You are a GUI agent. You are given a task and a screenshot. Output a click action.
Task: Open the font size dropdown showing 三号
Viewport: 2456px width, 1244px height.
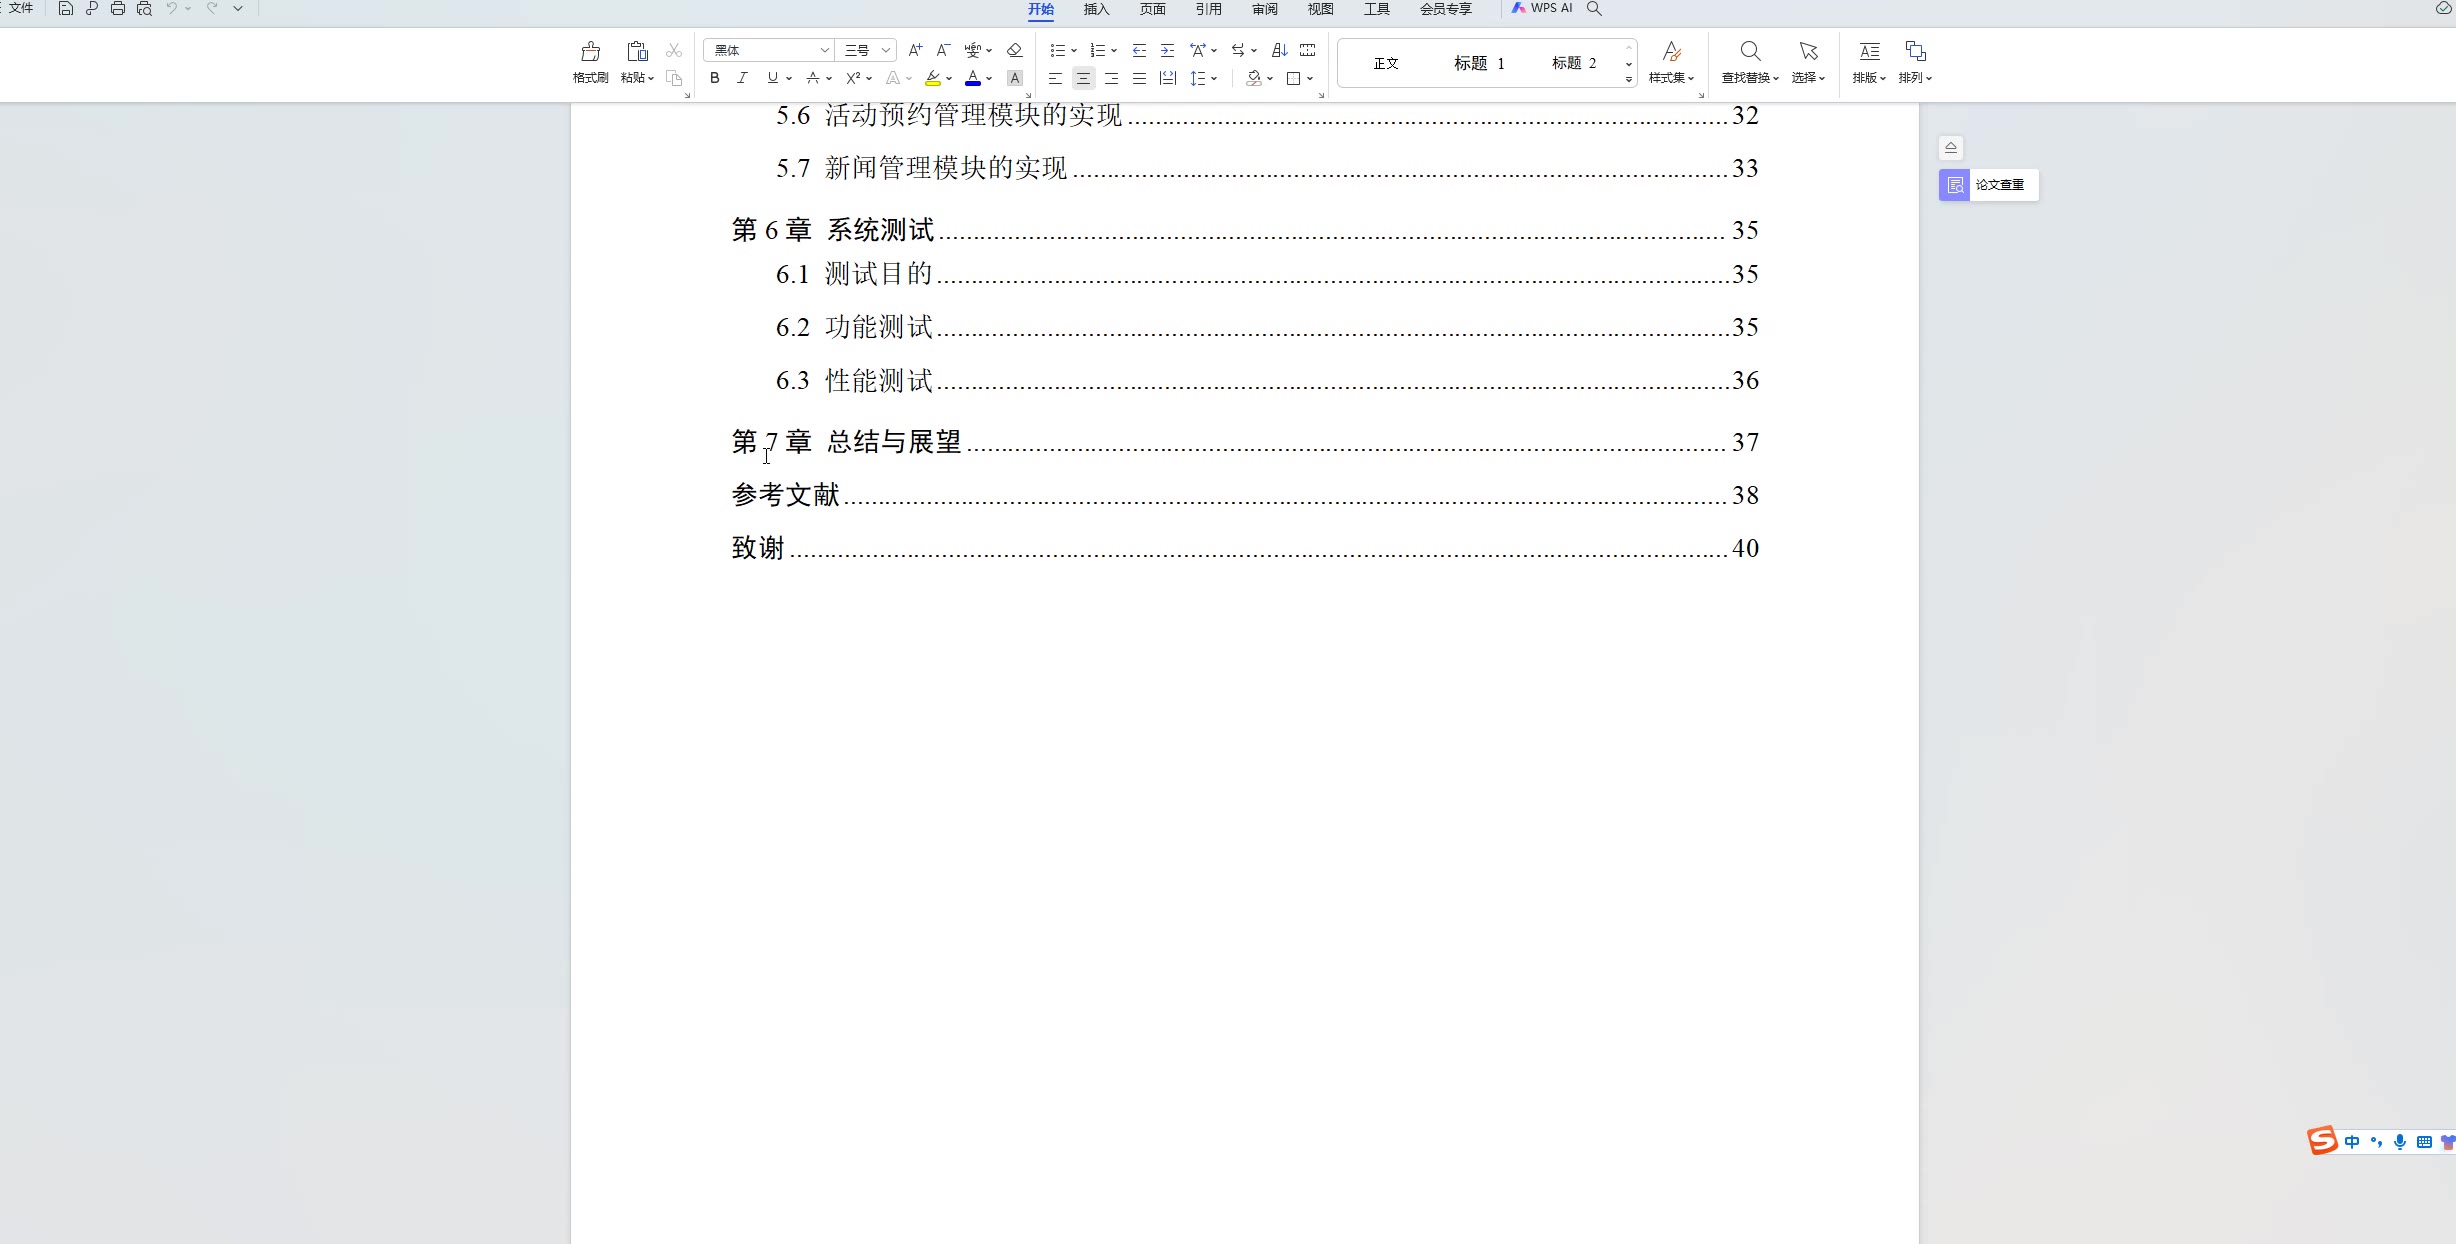pyautogui.click(x=885, y=50)
